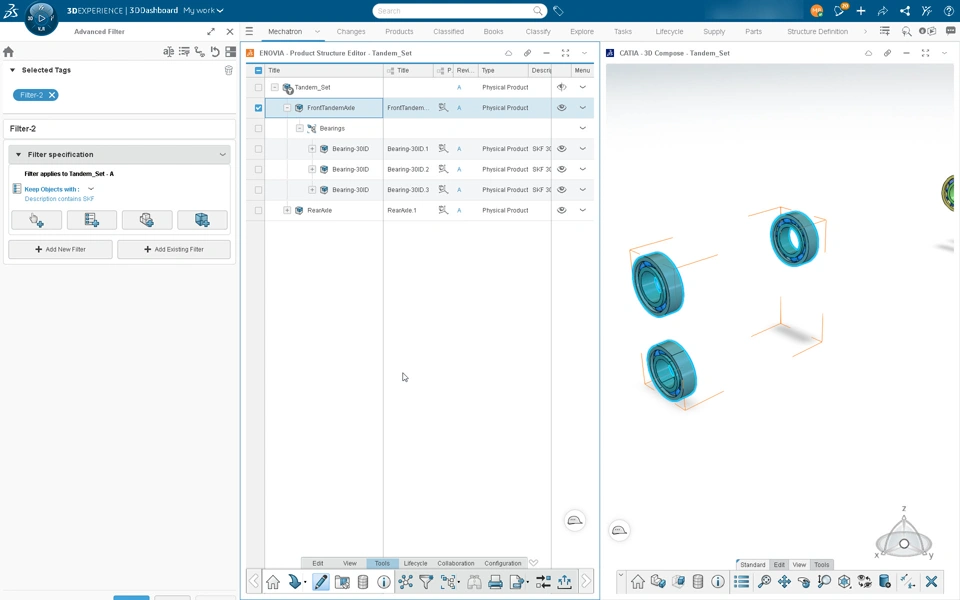
Task: Click the Keep Objects with link
Action: (x=51, y=189)
